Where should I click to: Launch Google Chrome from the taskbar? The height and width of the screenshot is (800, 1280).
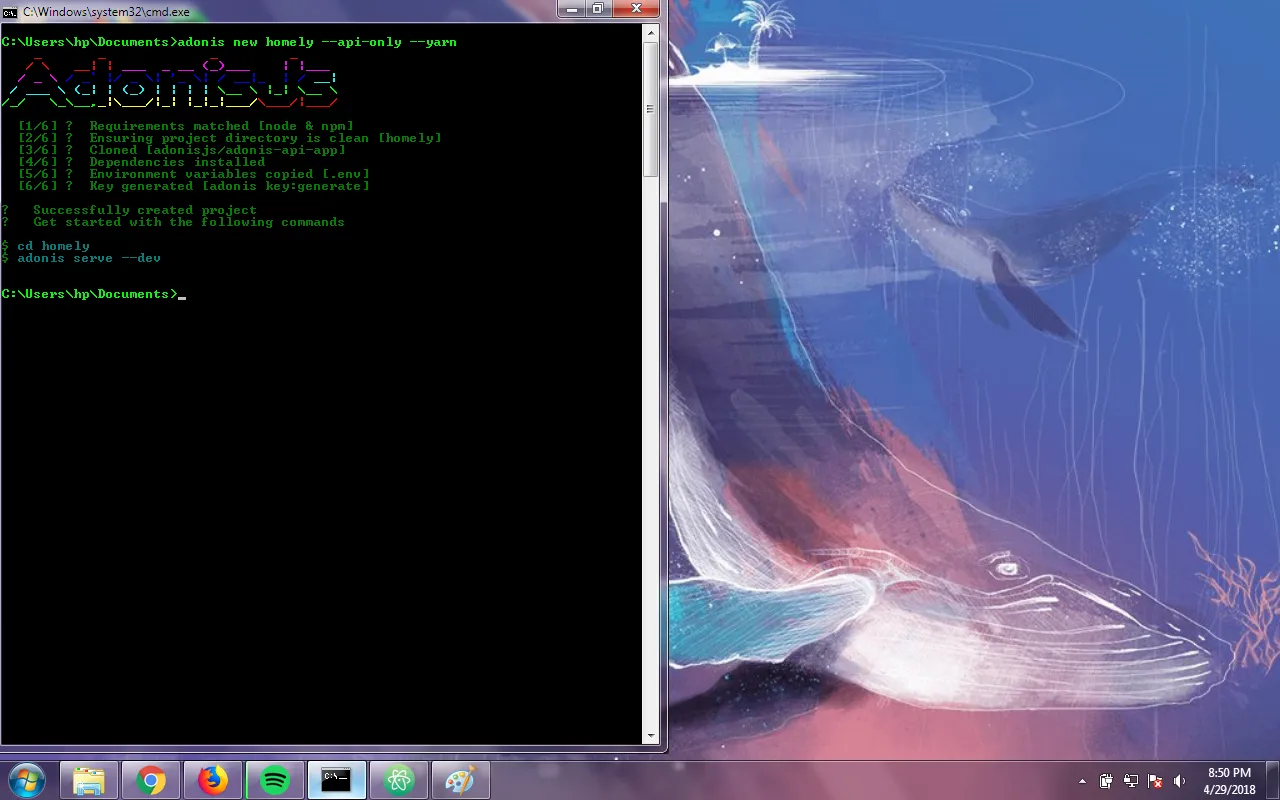click(151, 780)
